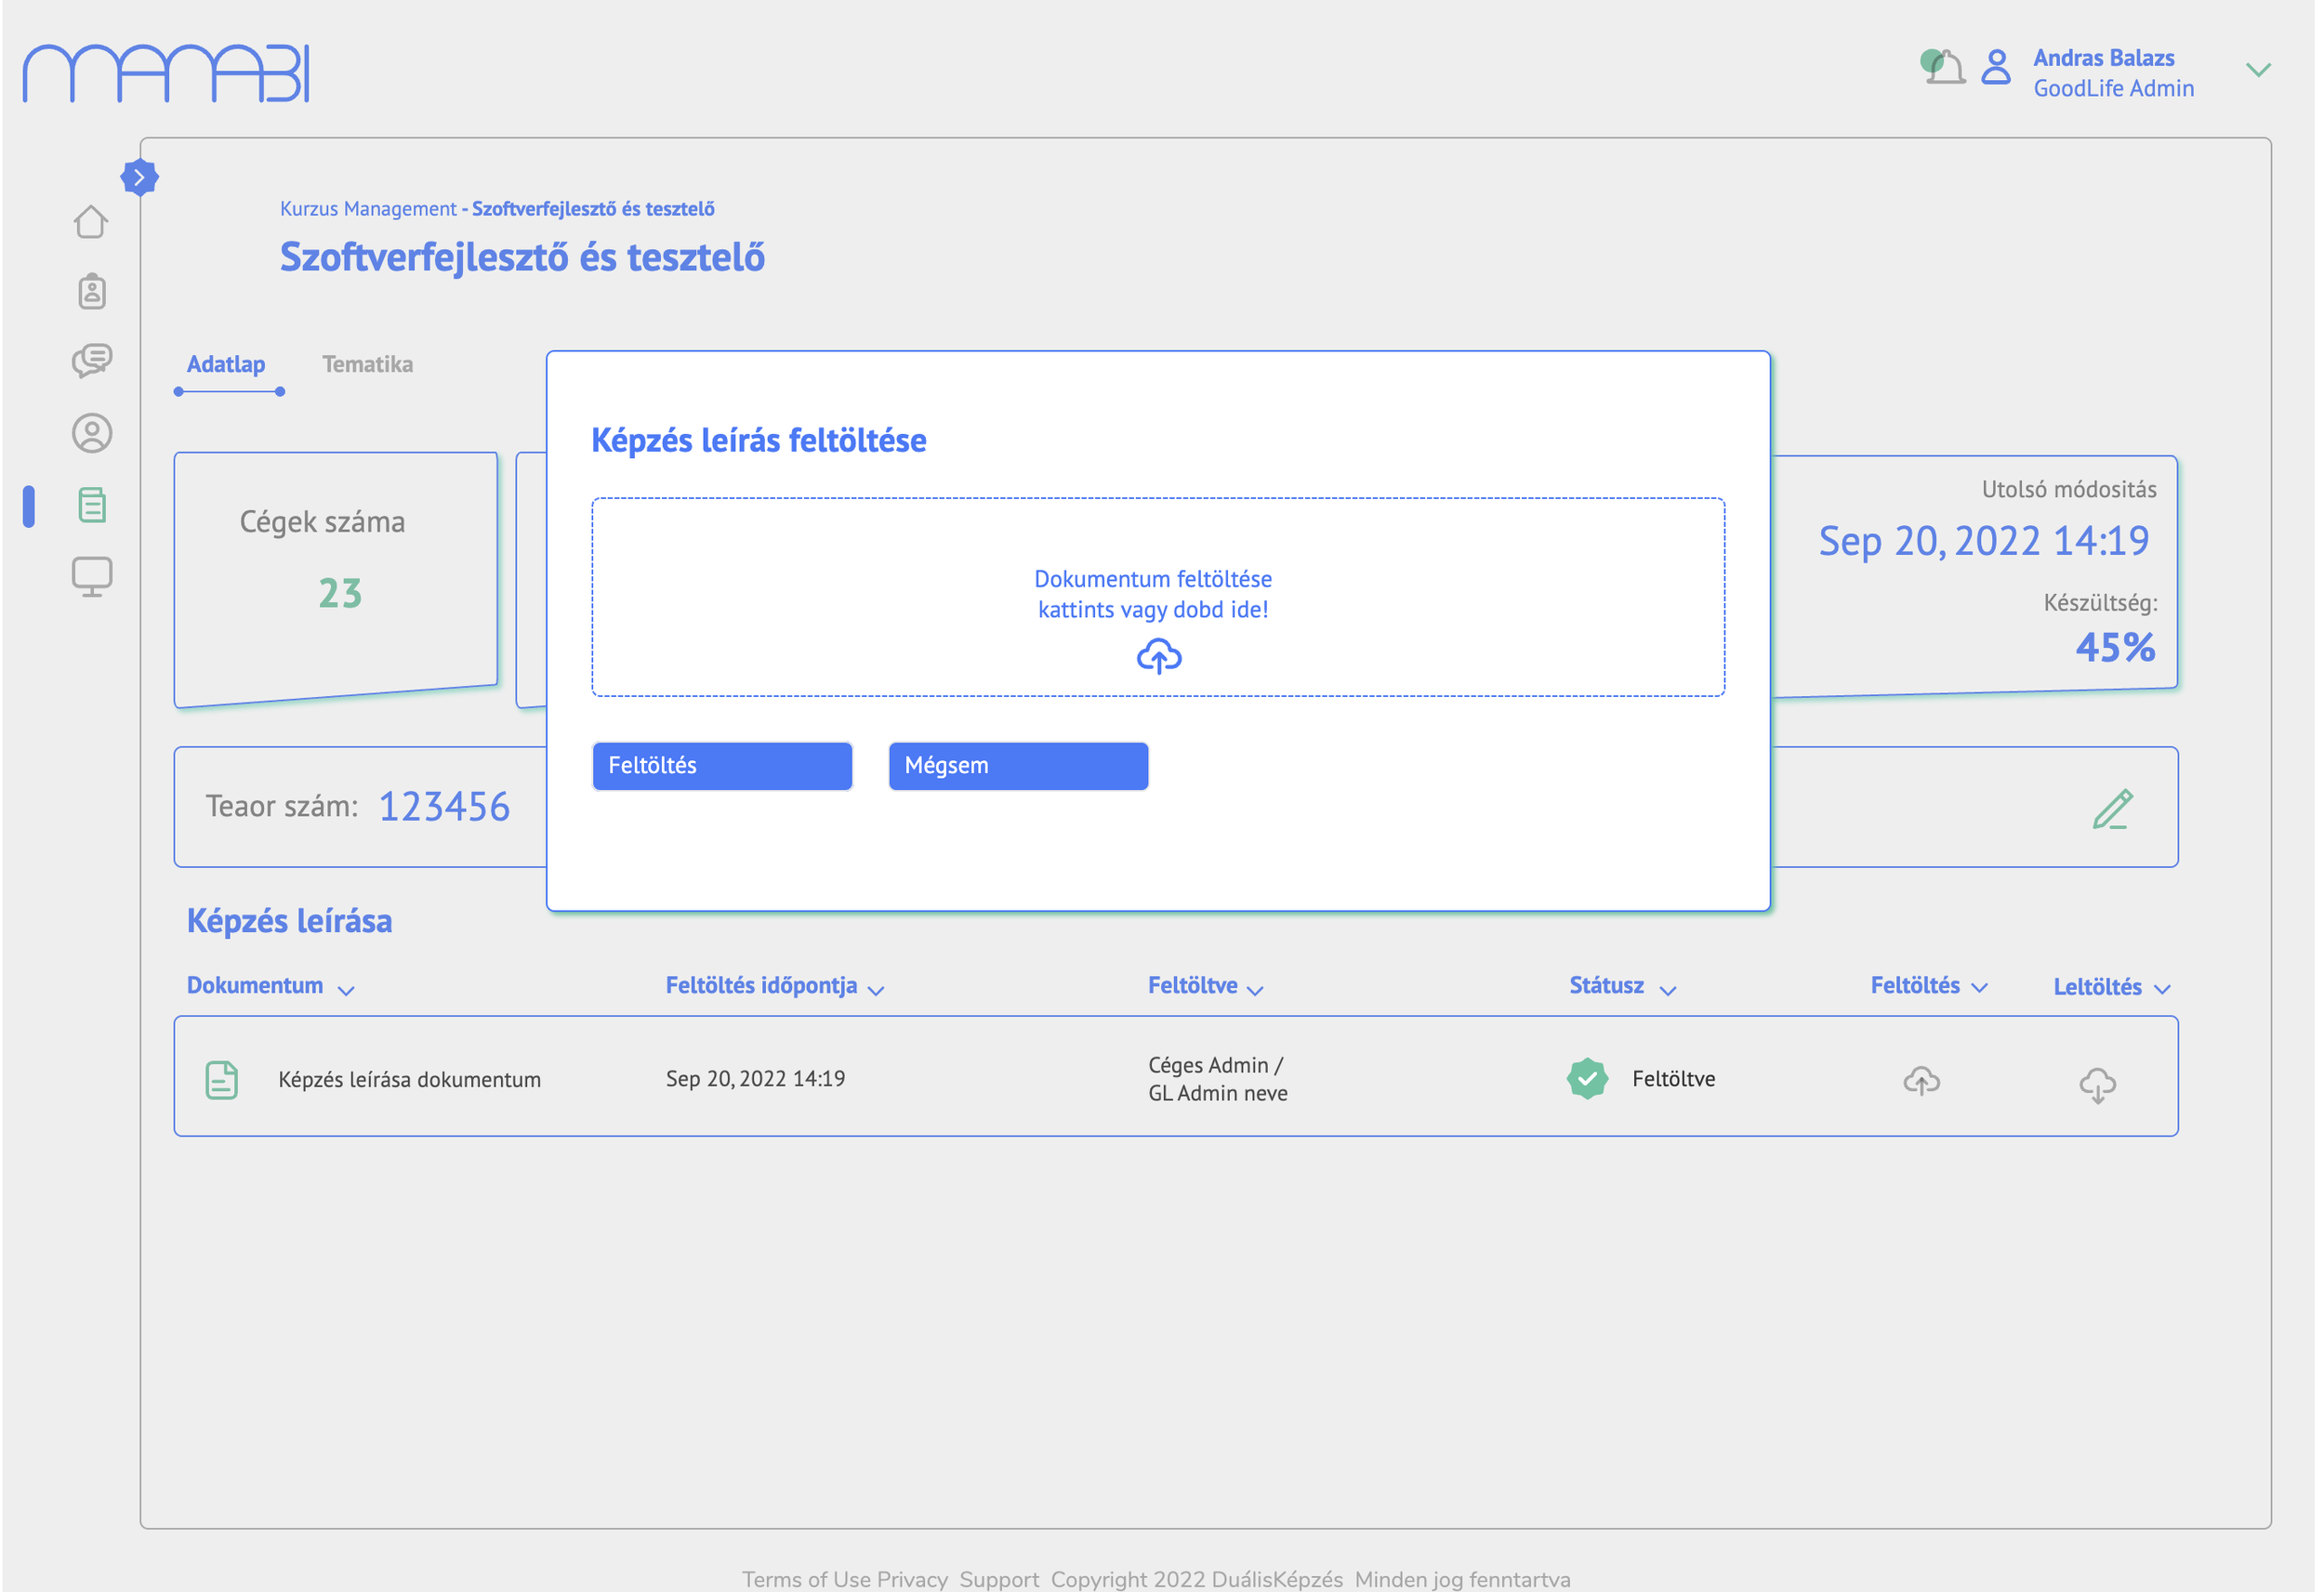Viewport: 2324px width, 1592px height.
Task: Expand sidebar with blue arrow toggle
Action: click(139, 178)
